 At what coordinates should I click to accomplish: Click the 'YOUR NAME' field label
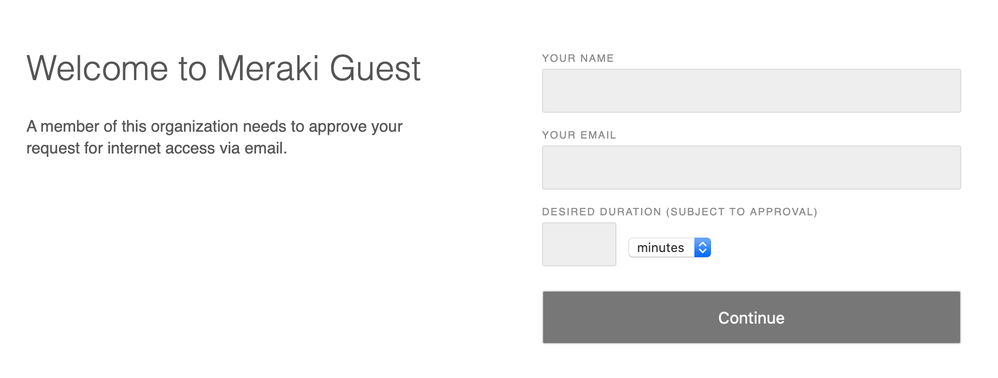(x=578, y=58)
